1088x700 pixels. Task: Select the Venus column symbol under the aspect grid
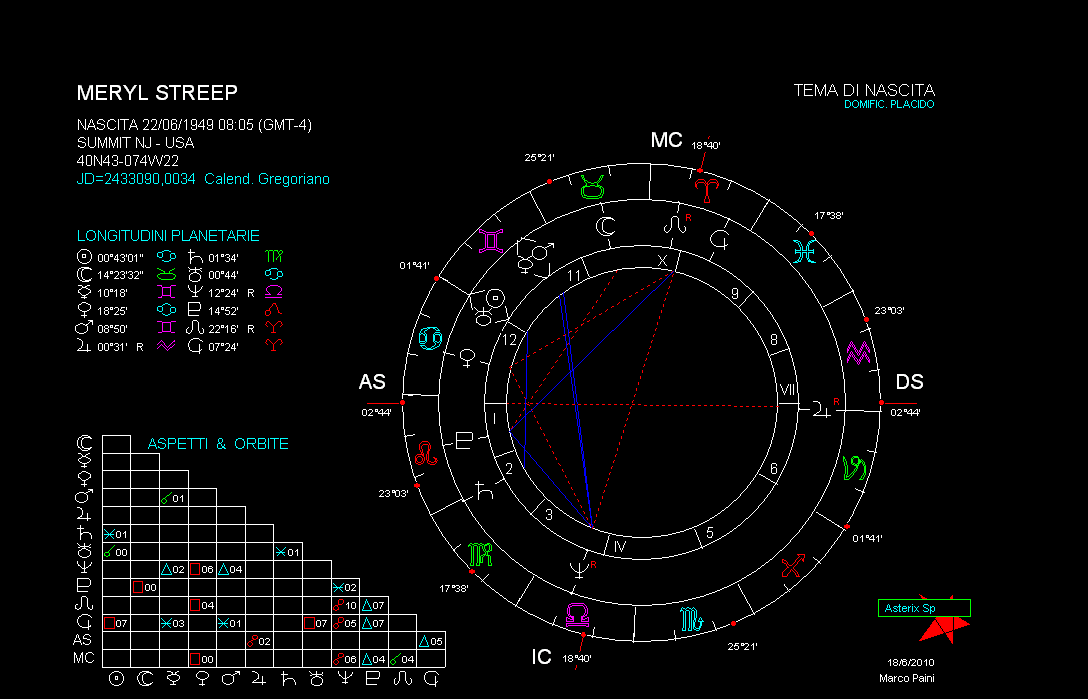click(202, 679)
